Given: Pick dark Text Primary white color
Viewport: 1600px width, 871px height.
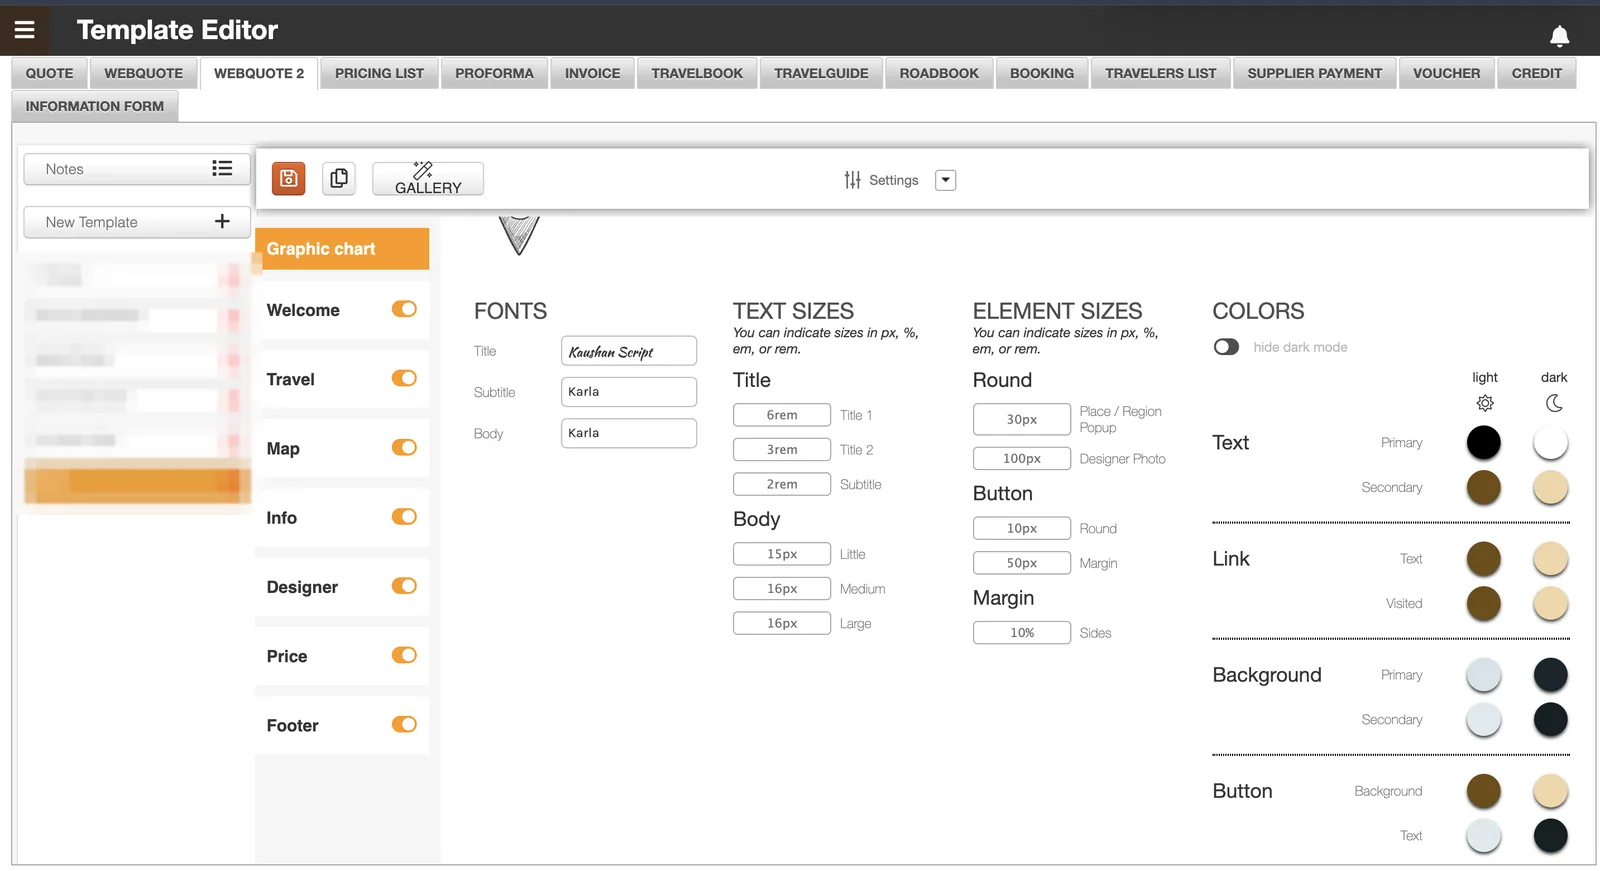Looking at the screenshot, I should pos(1551,442).
